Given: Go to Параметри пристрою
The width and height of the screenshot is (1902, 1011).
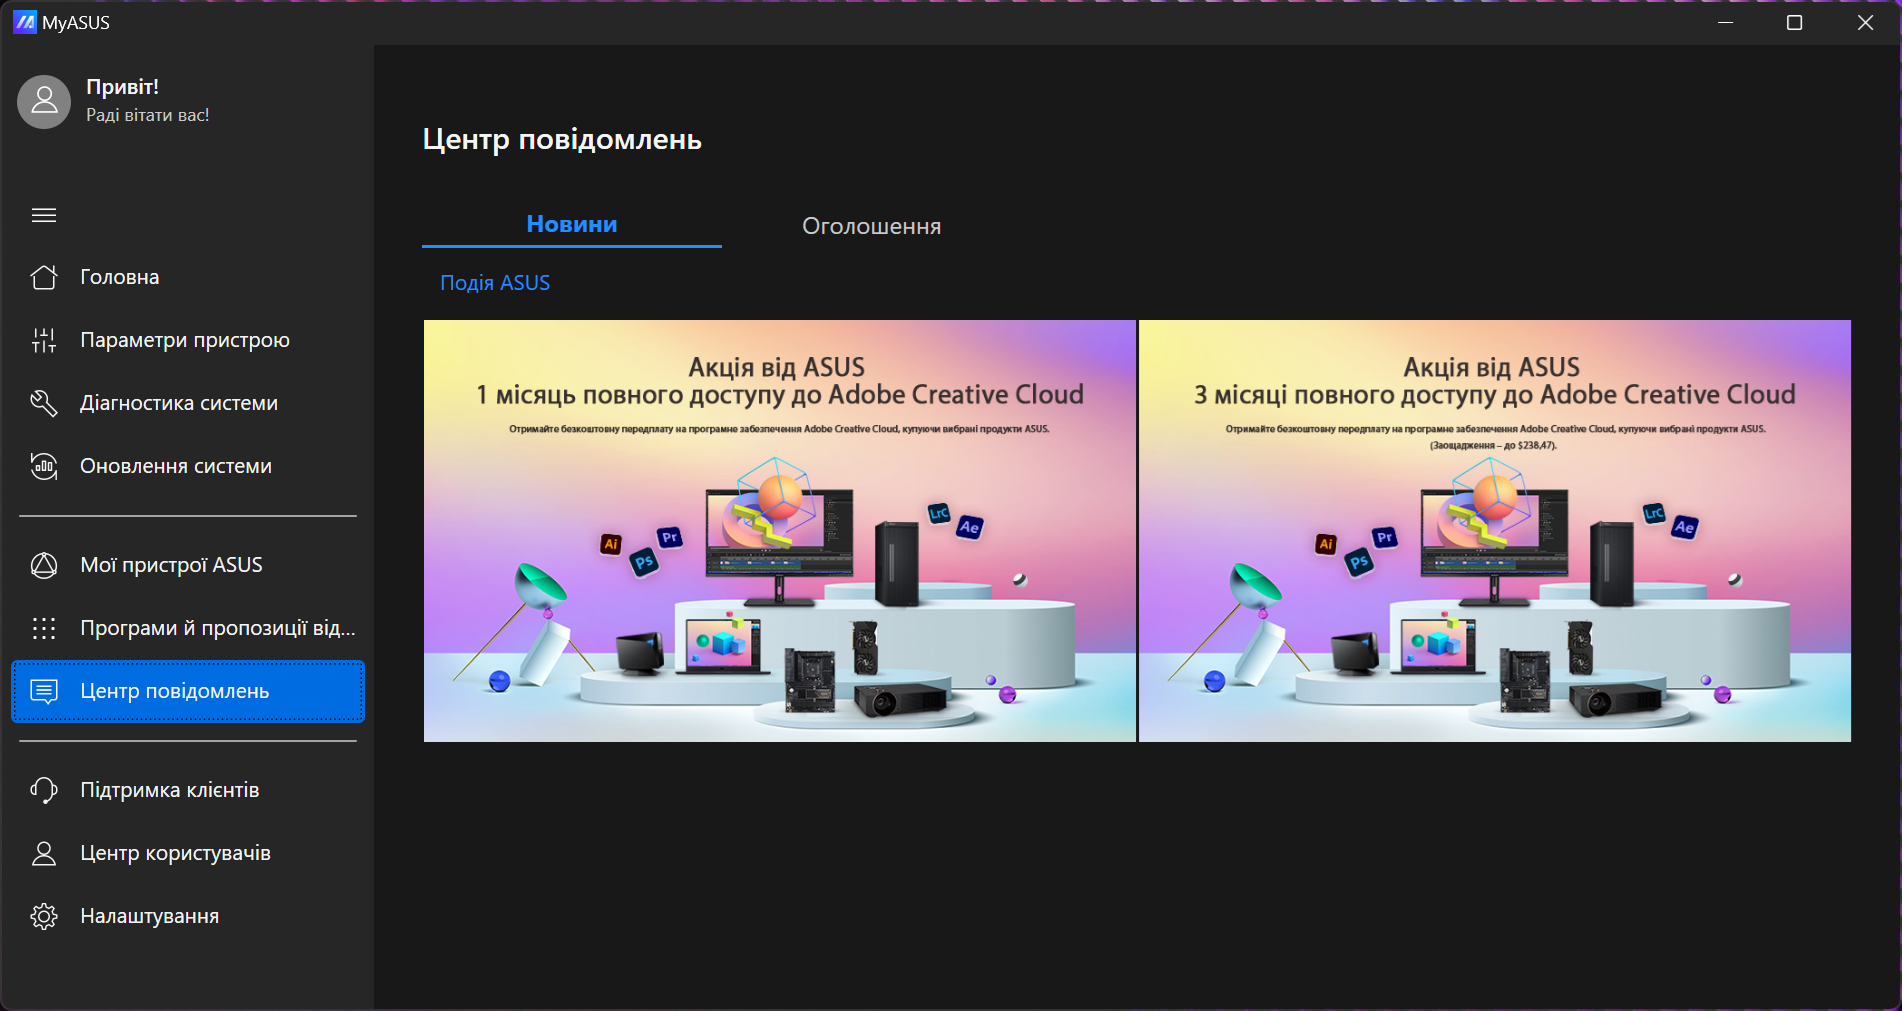Looking at the screenshot, I should click(188, 340).
